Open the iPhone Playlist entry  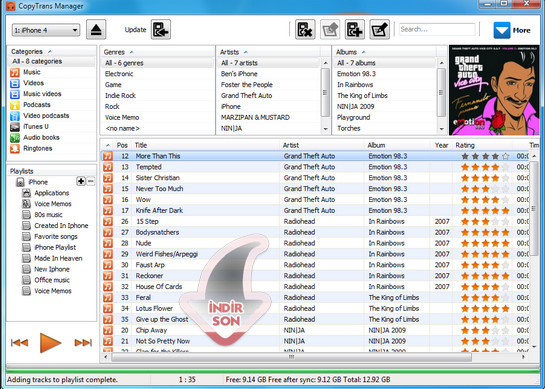click(x=55, y=248)
